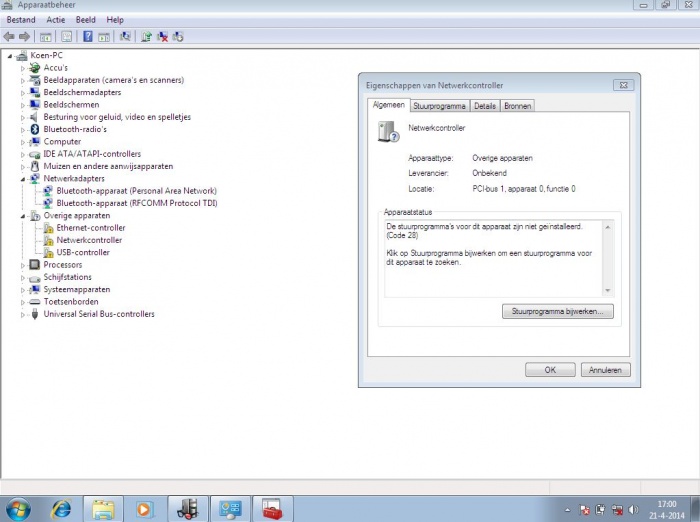Image resolution: width=700 pixels, height=522 pixels.
Task: Click the blue Help question mark icon
Action: [88, 37]
